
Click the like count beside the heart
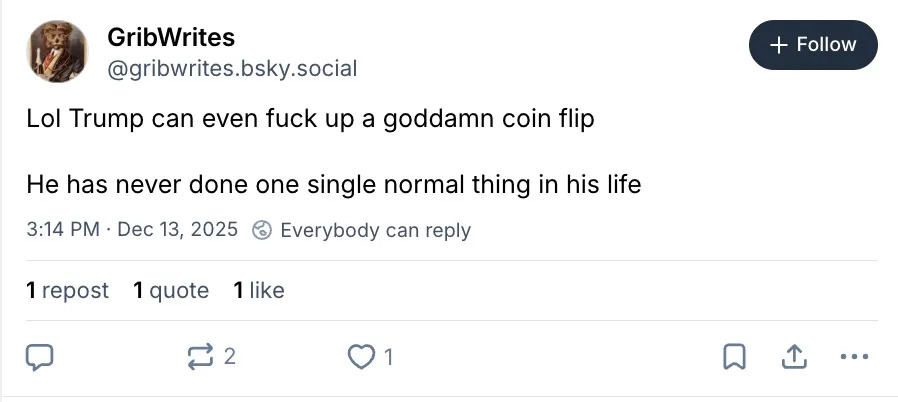coord(388,356)
